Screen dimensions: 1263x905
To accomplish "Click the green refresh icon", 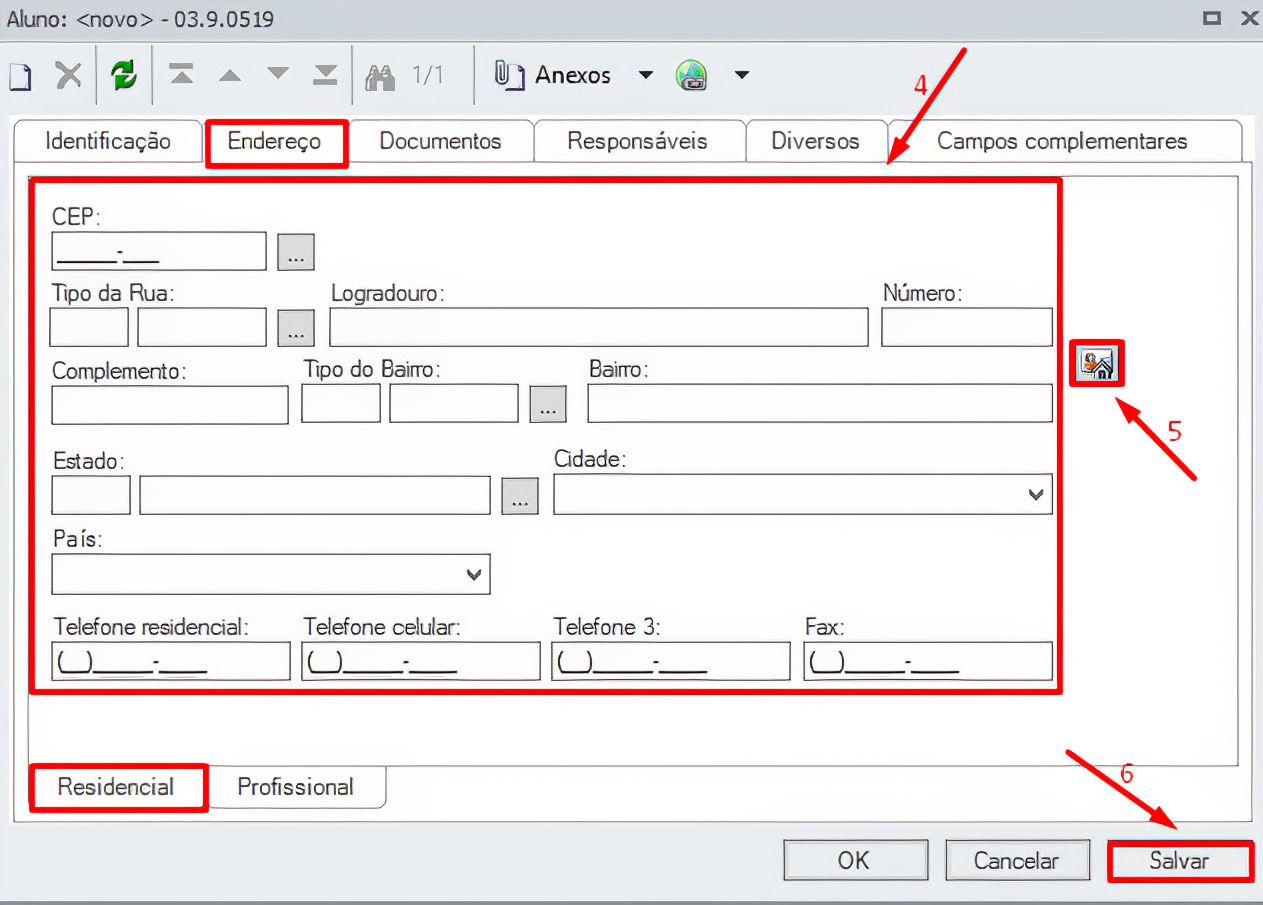I will (x=124, y=76).
